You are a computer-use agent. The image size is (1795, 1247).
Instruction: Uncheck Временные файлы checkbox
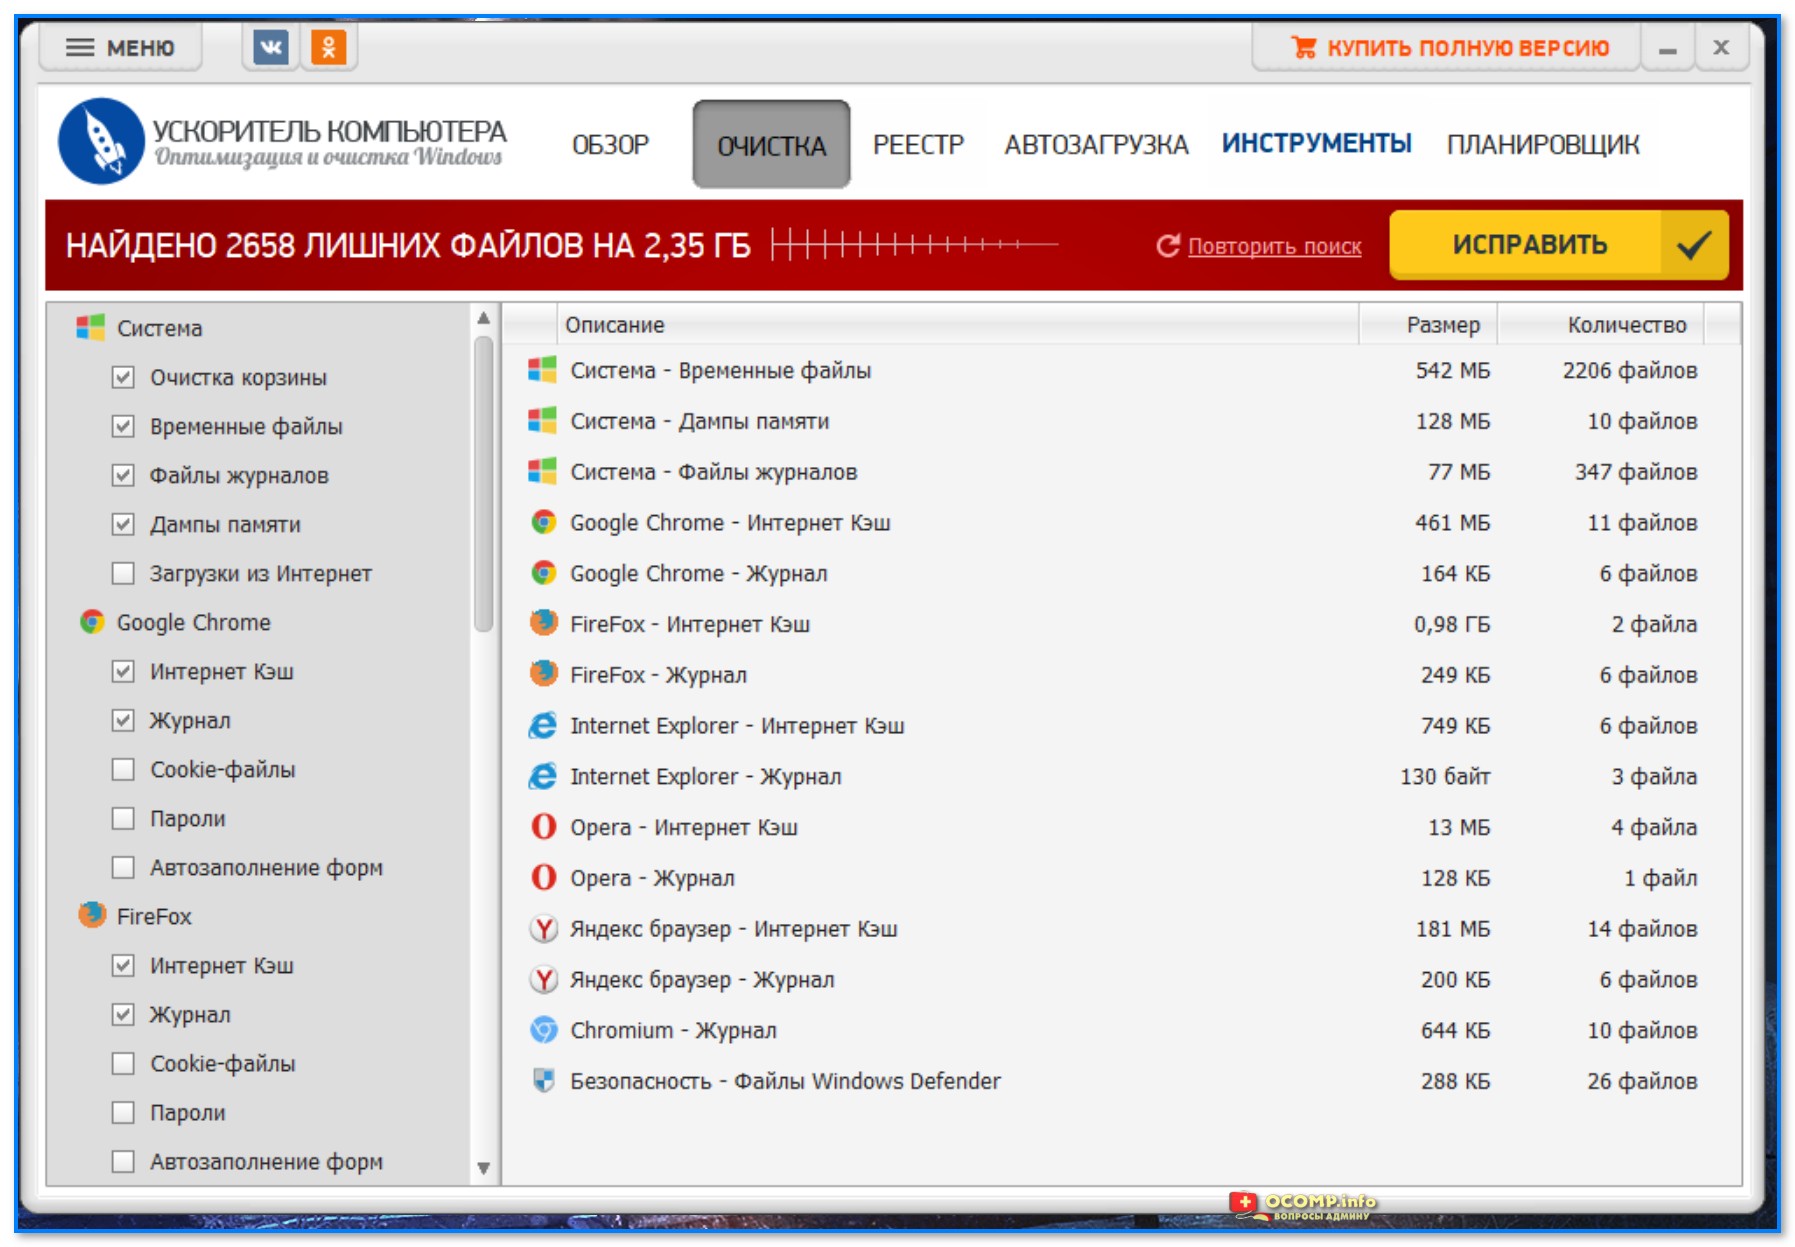(123, 426)
